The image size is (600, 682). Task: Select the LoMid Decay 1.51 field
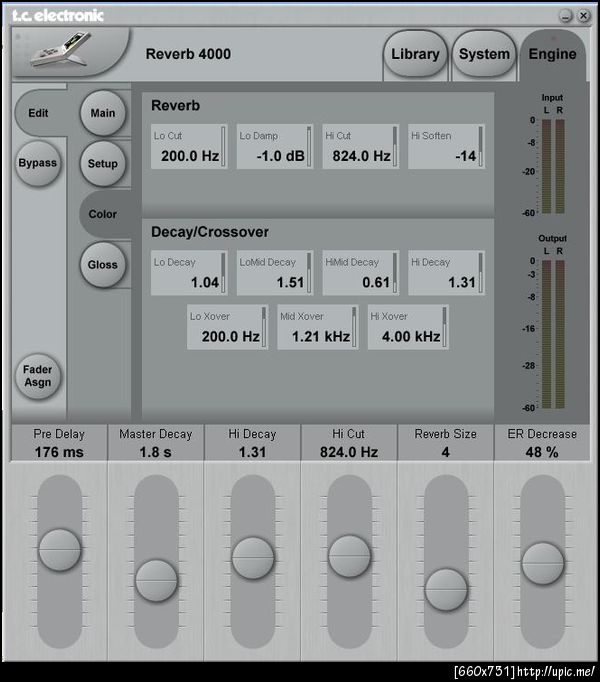(275, 273)
